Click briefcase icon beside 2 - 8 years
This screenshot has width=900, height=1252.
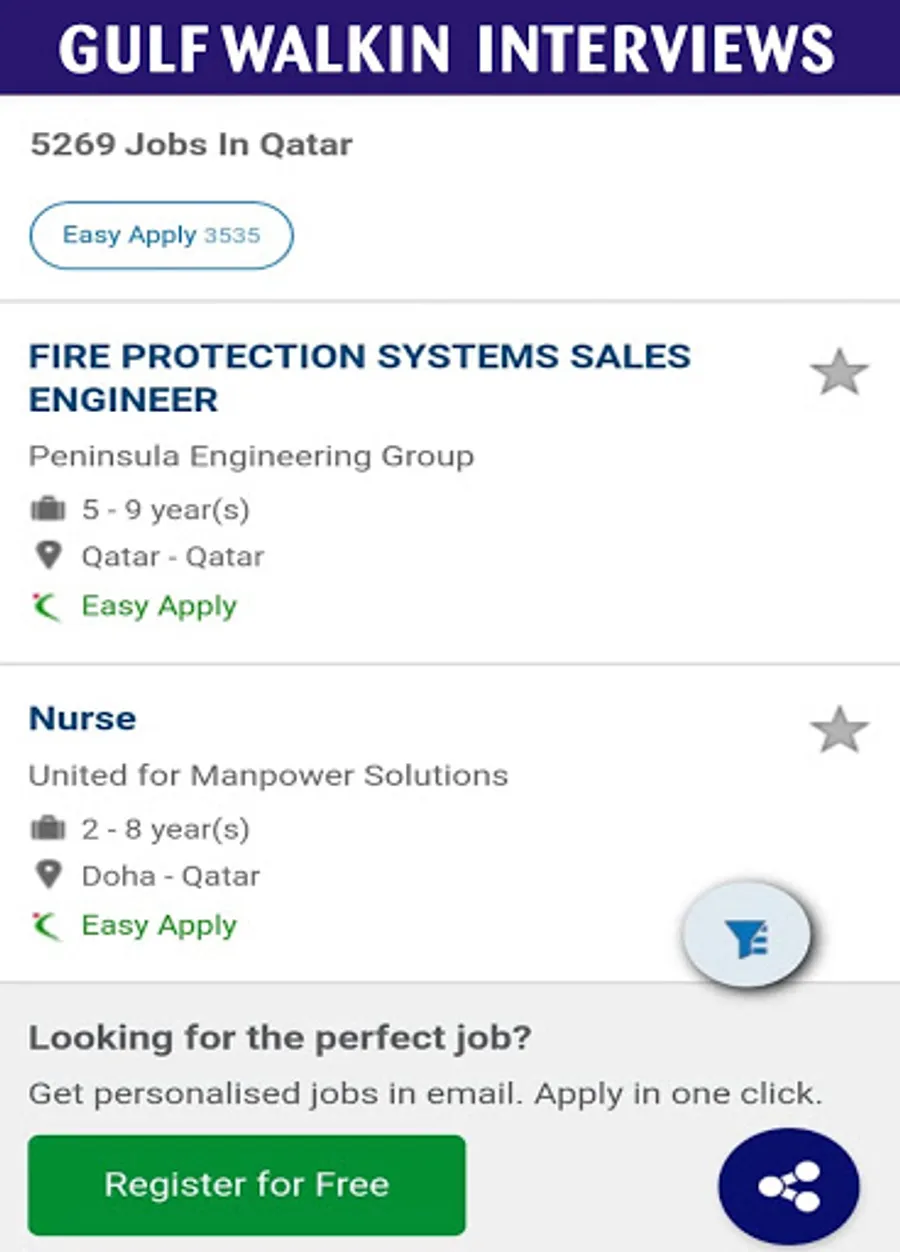click(x=48, y=829)
